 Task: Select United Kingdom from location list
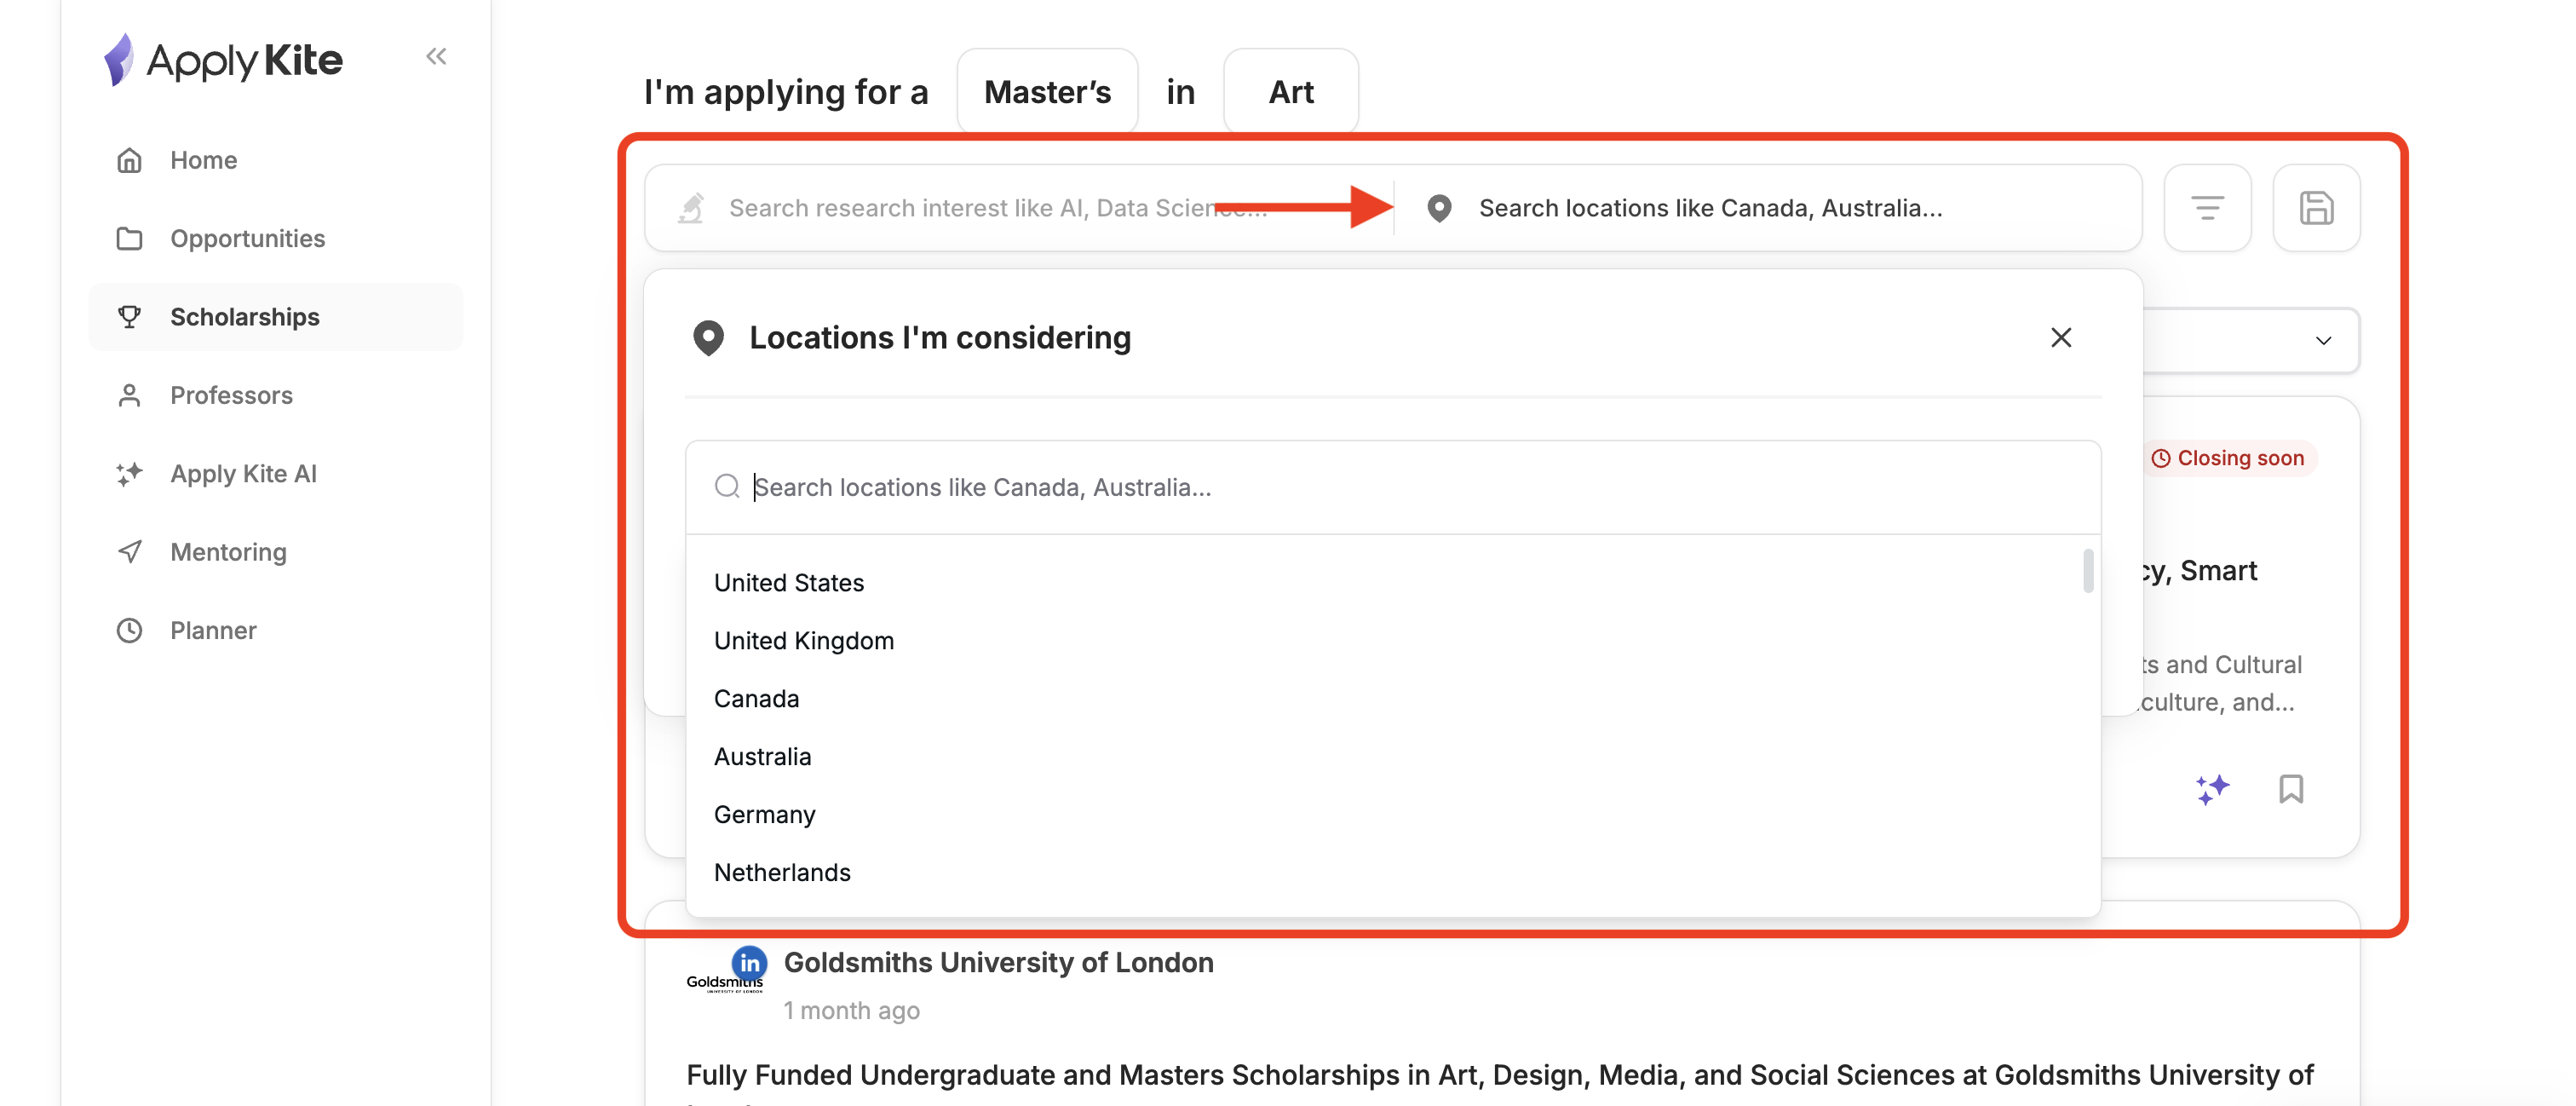click(803, 641)
